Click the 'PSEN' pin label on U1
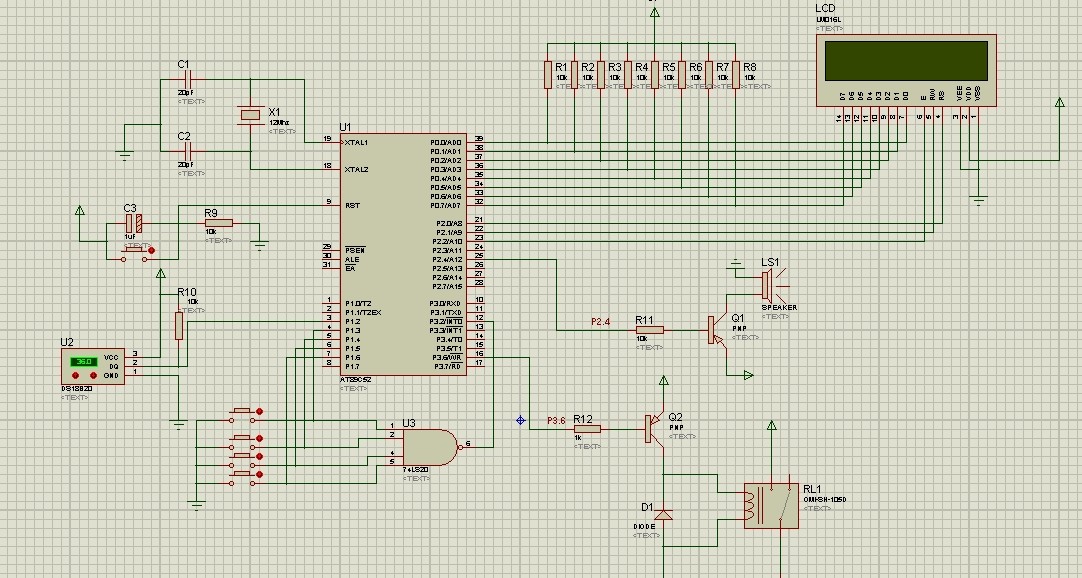The width and height of the screenshot is (1082, 578). point(355,250)
